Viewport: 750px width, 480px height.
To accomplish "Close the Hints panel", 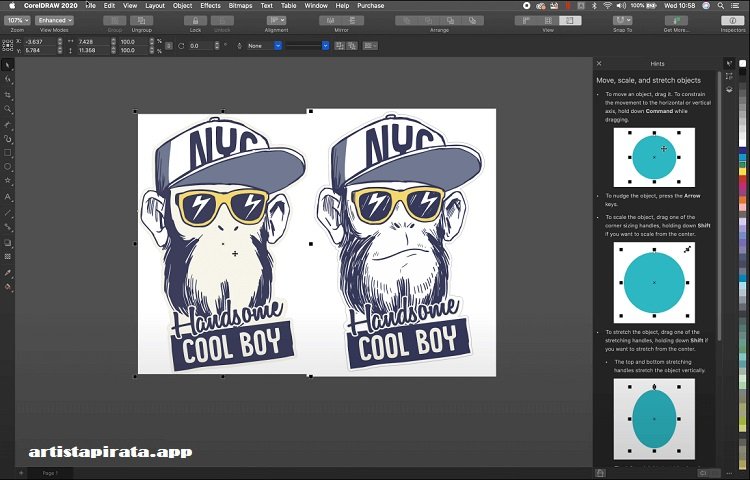I will point(599,64).
